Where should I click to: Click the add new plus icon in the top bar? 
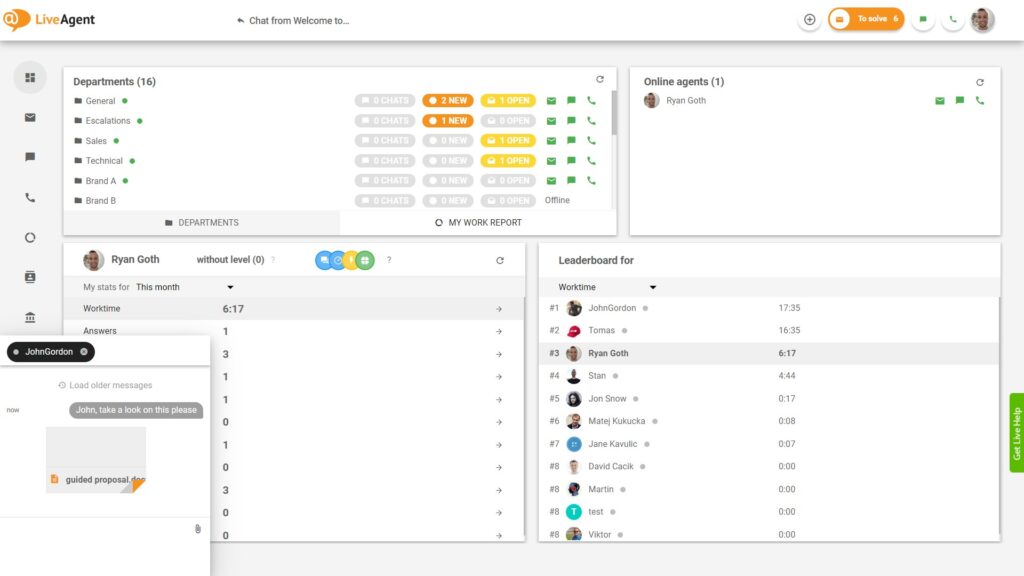pos(808,19)
